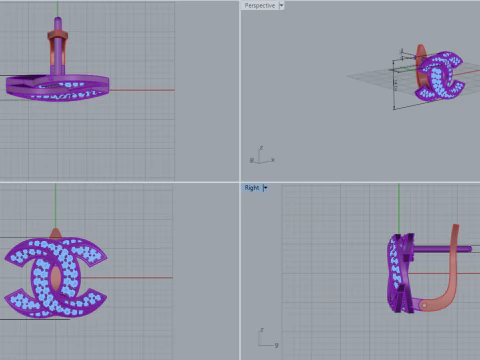Click the axis indicator in Right viewport

[268, 338]
